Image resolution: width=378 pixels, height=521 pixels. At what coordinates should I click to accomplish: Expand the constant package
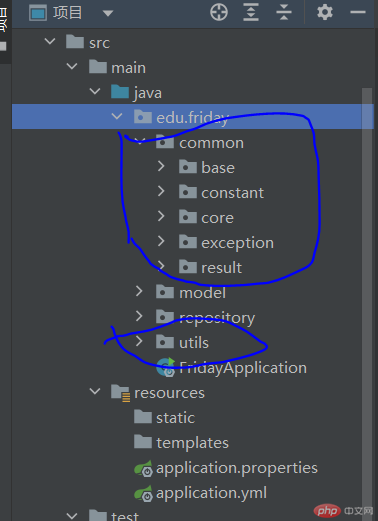point(161,191)
